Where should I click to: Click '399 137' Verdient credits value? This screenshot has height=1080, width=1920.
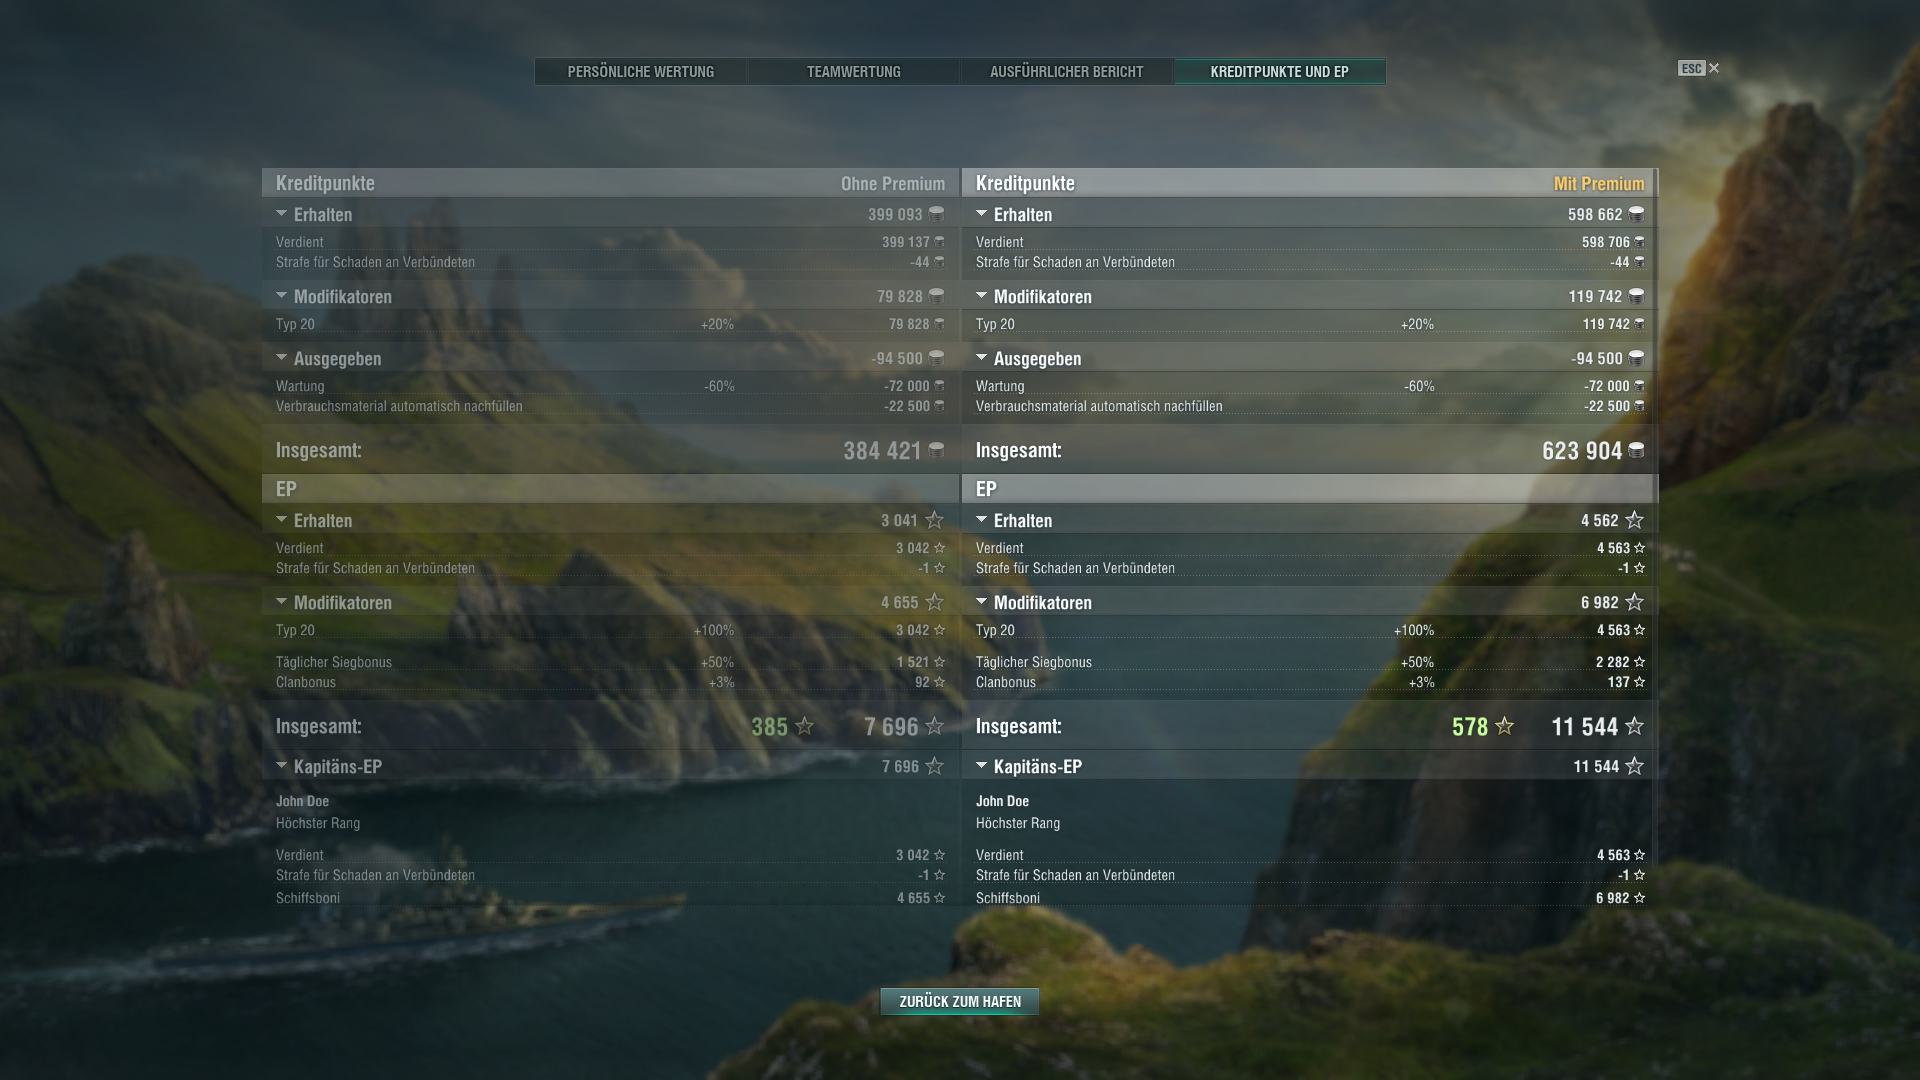[906, 242]
